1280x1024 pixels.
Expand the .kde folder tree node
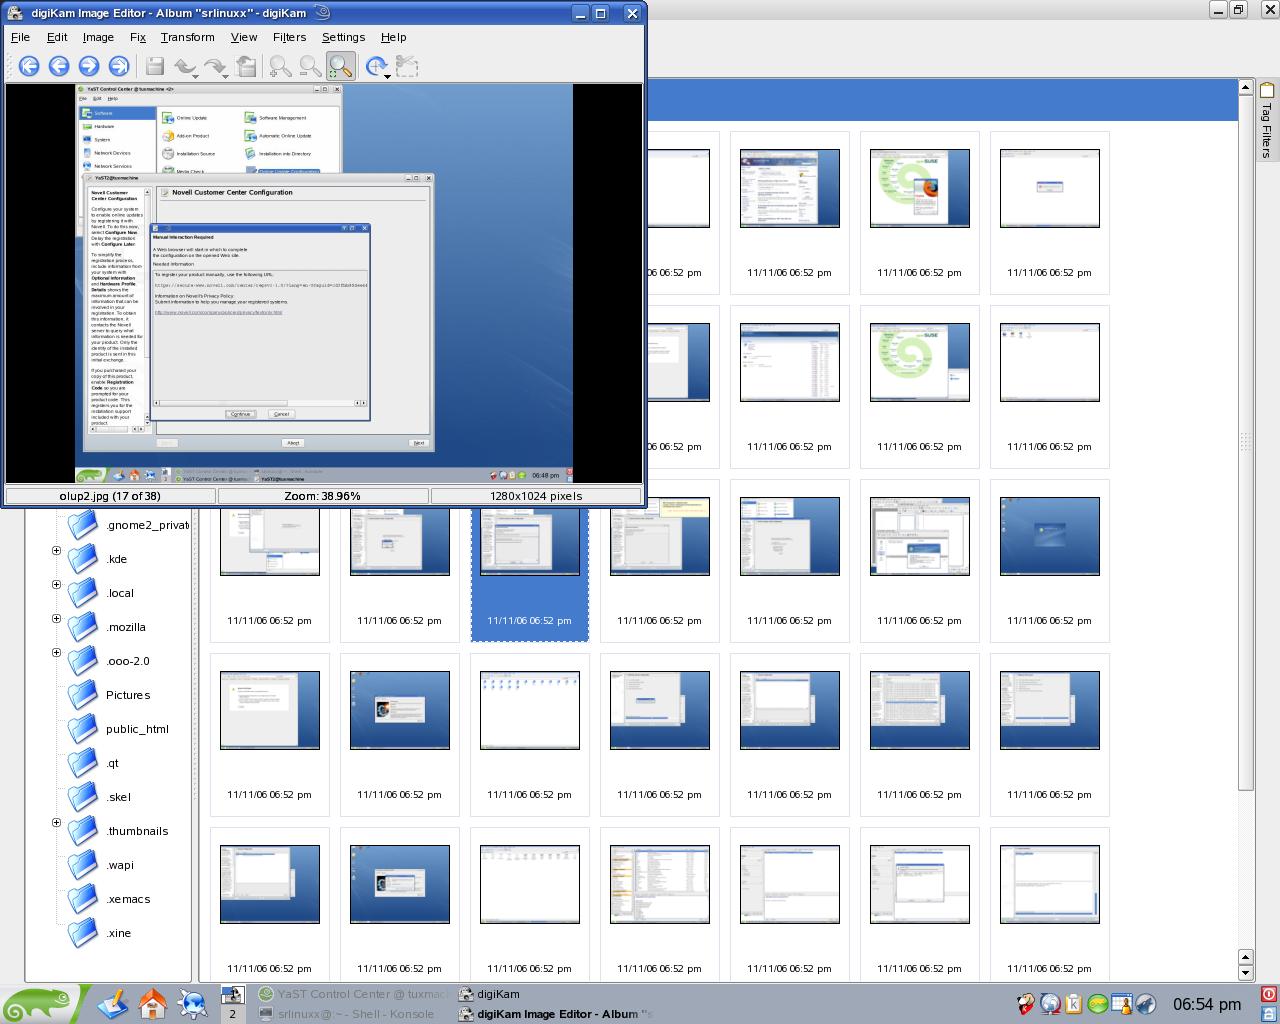(x=56, y=551)
